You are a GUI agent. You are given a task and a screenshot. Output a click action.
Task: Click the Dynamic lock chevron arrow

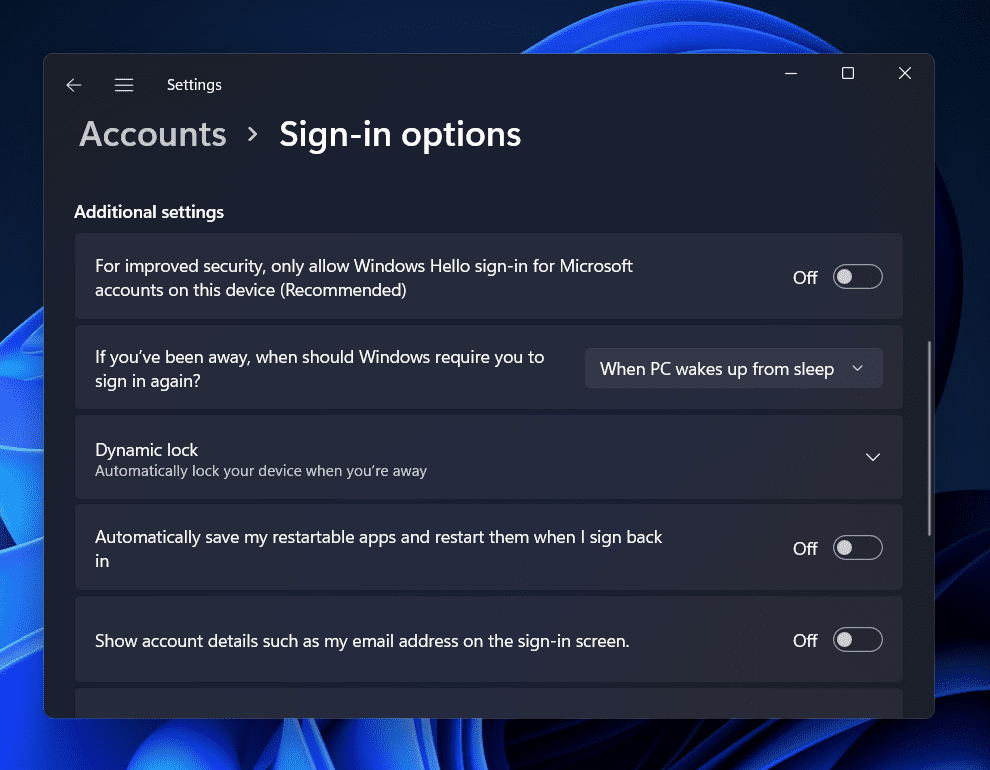tap(872, 458)
